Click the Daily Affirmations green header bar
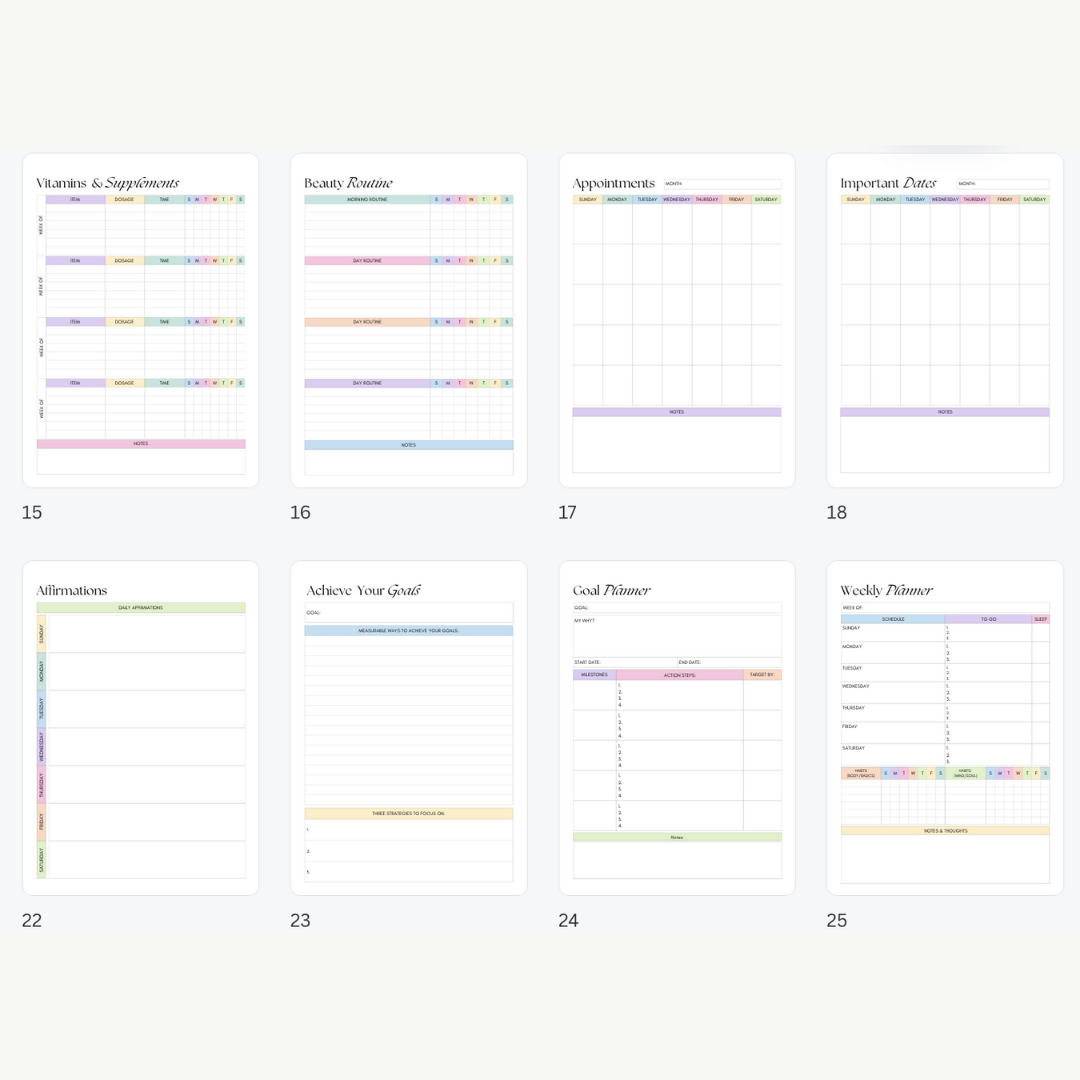 point(140,608)
